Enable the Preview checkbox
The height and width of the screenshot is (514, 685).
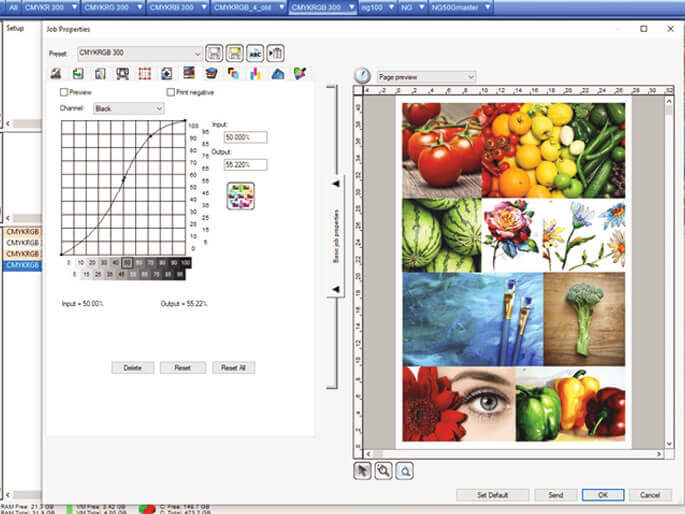(64, 92)
